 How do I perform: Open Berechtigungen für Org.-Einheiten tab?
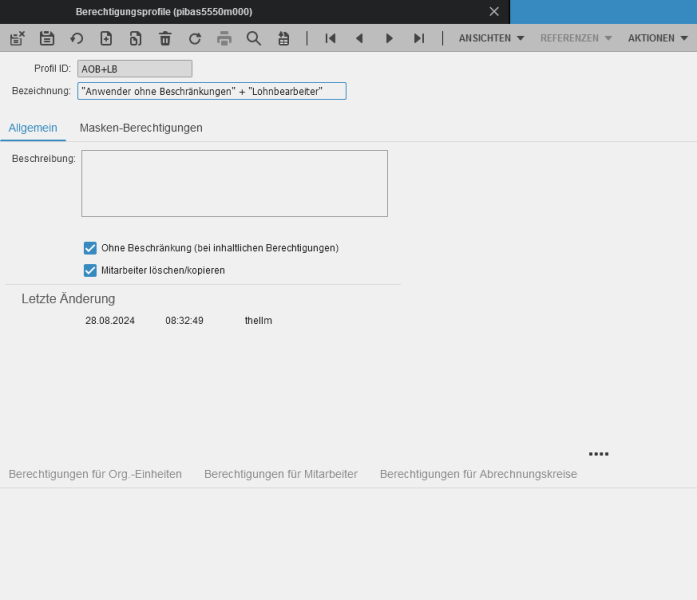(95, 474)
